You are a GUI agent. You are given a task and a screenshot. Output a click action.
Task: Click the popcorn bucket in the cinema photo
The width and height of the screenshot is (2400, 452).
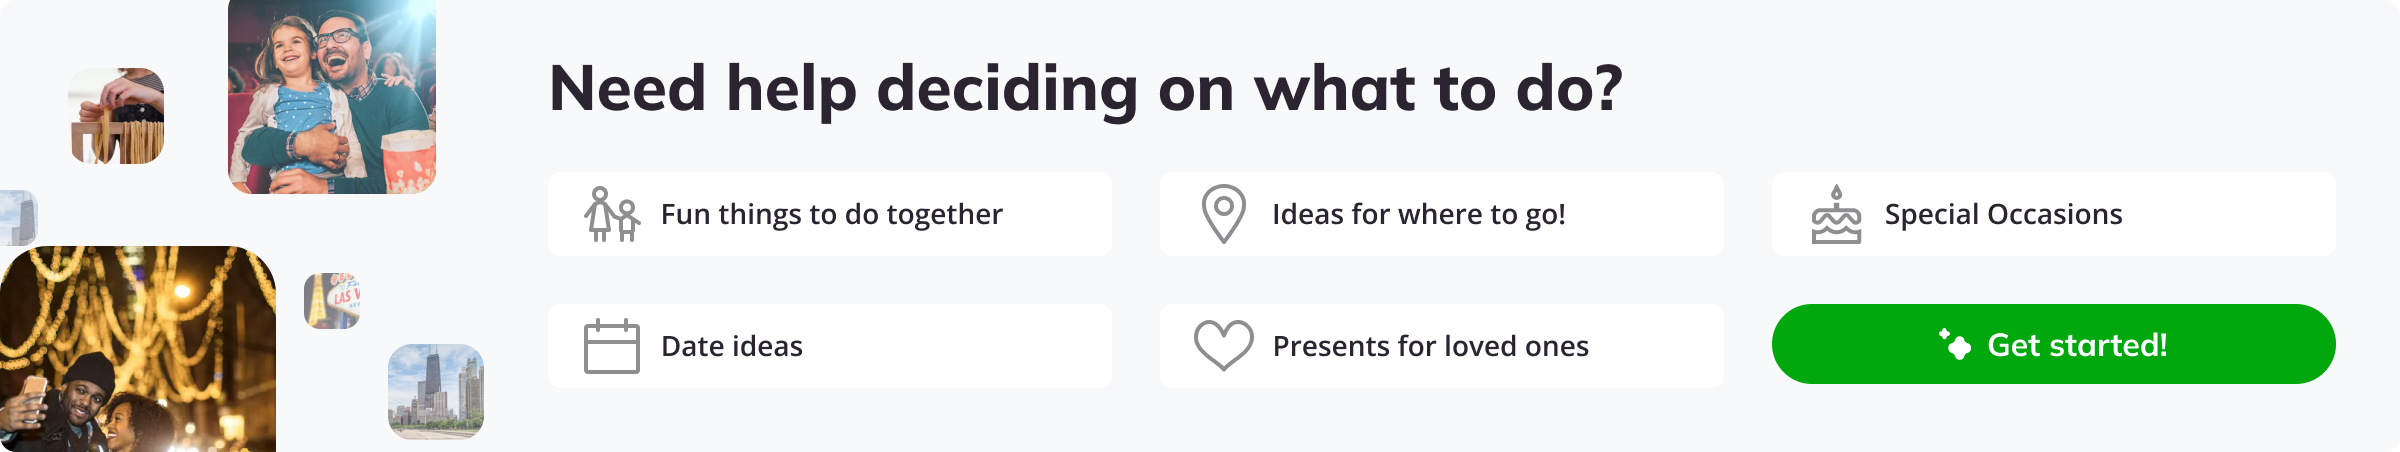point(409,162)
